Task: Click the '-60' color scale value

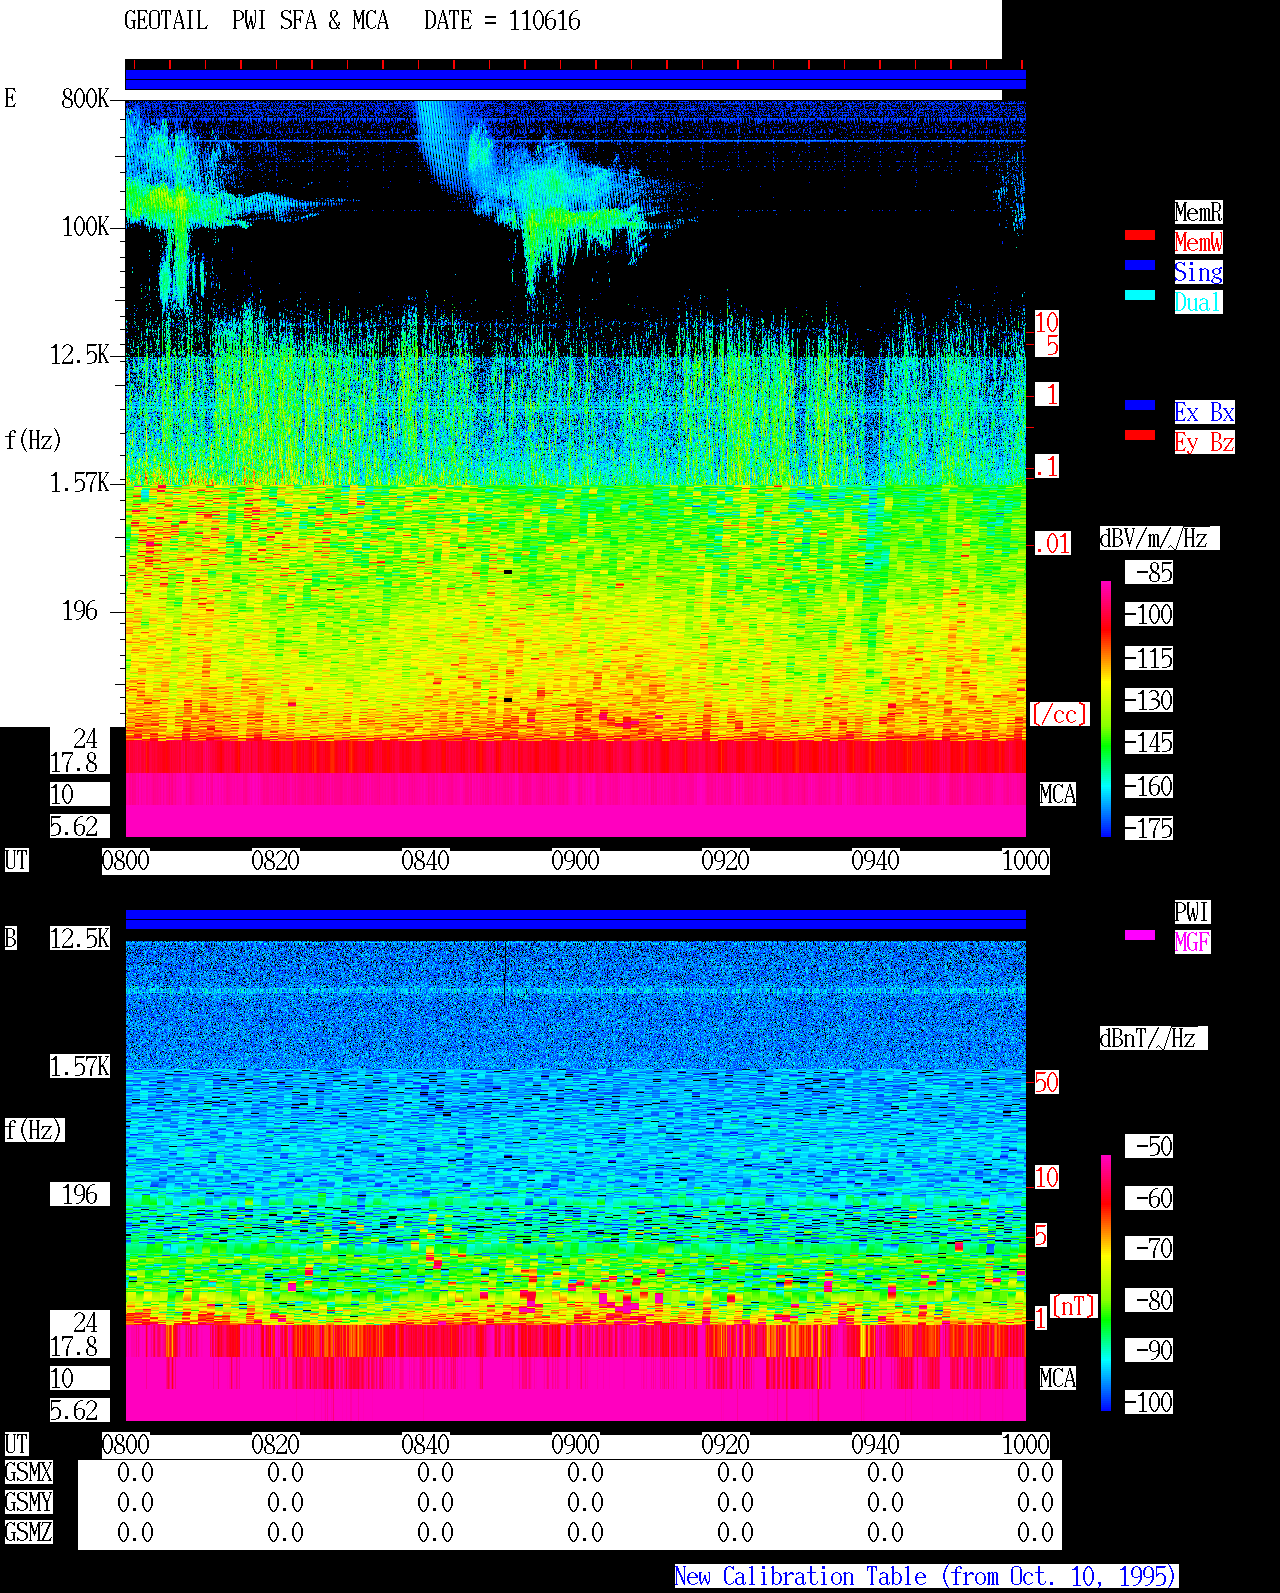Action: (1150, 1198)
